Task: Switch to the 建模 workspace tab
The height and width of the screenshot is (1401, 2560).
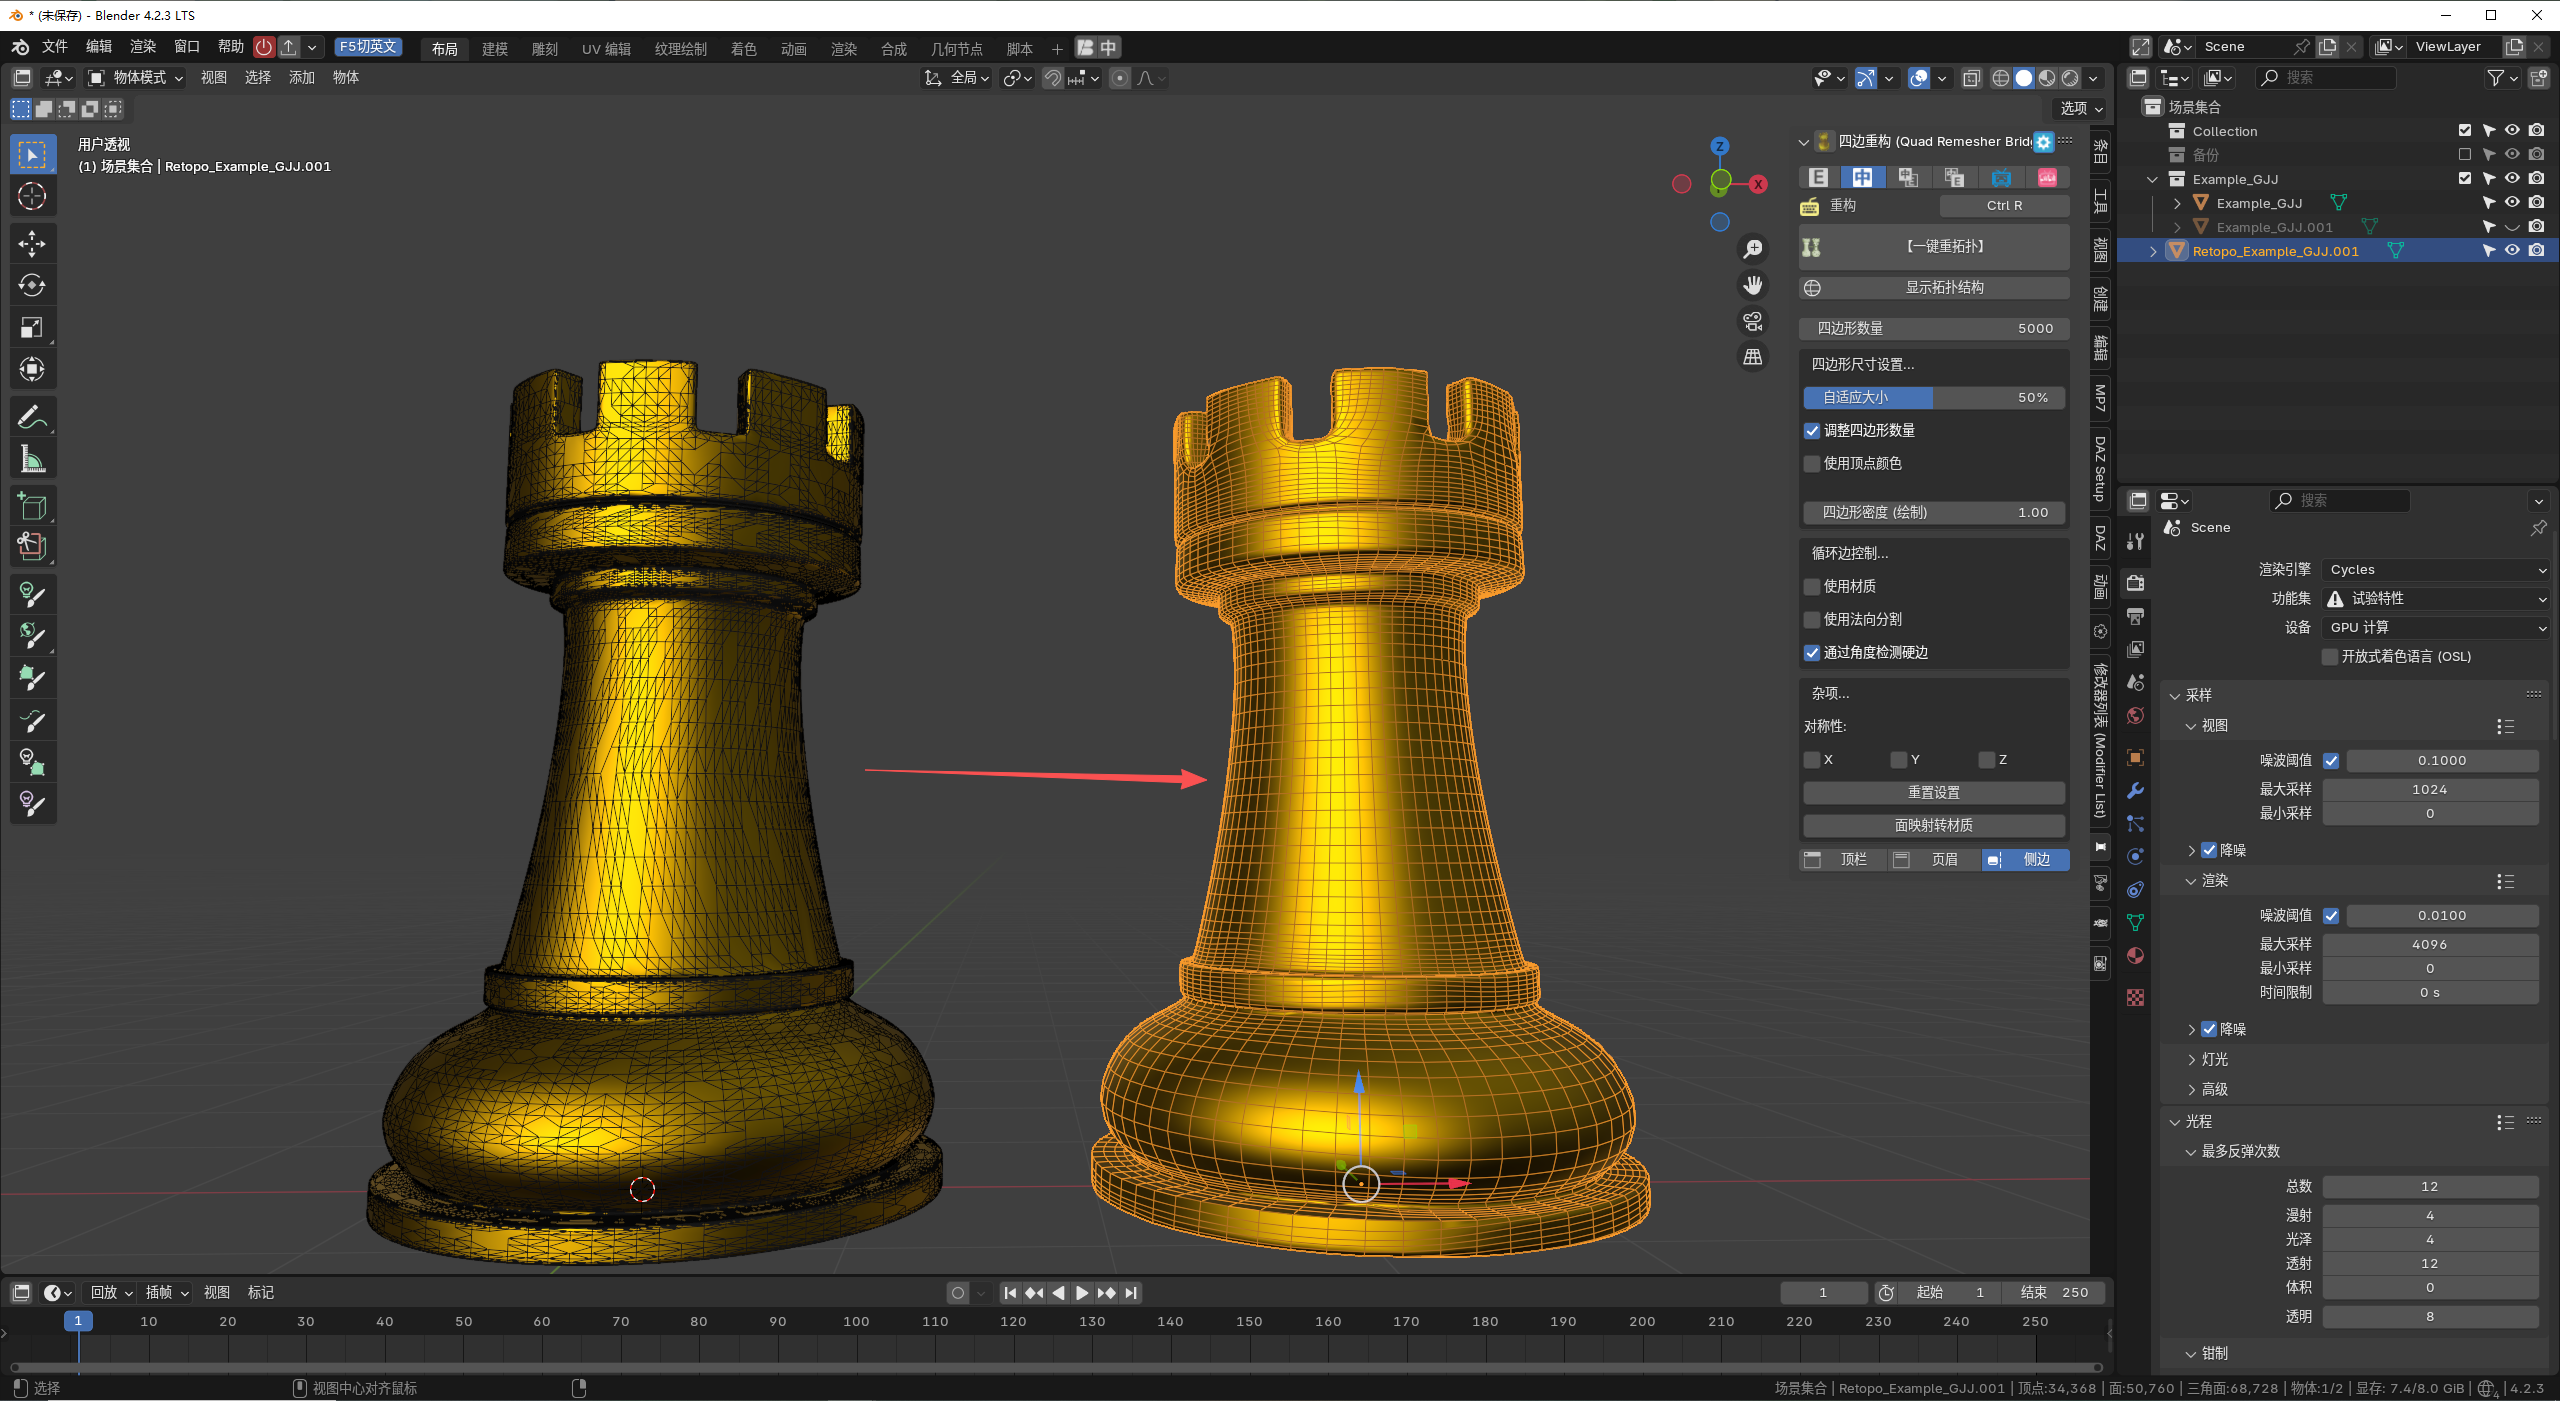Action: (495, 49)
